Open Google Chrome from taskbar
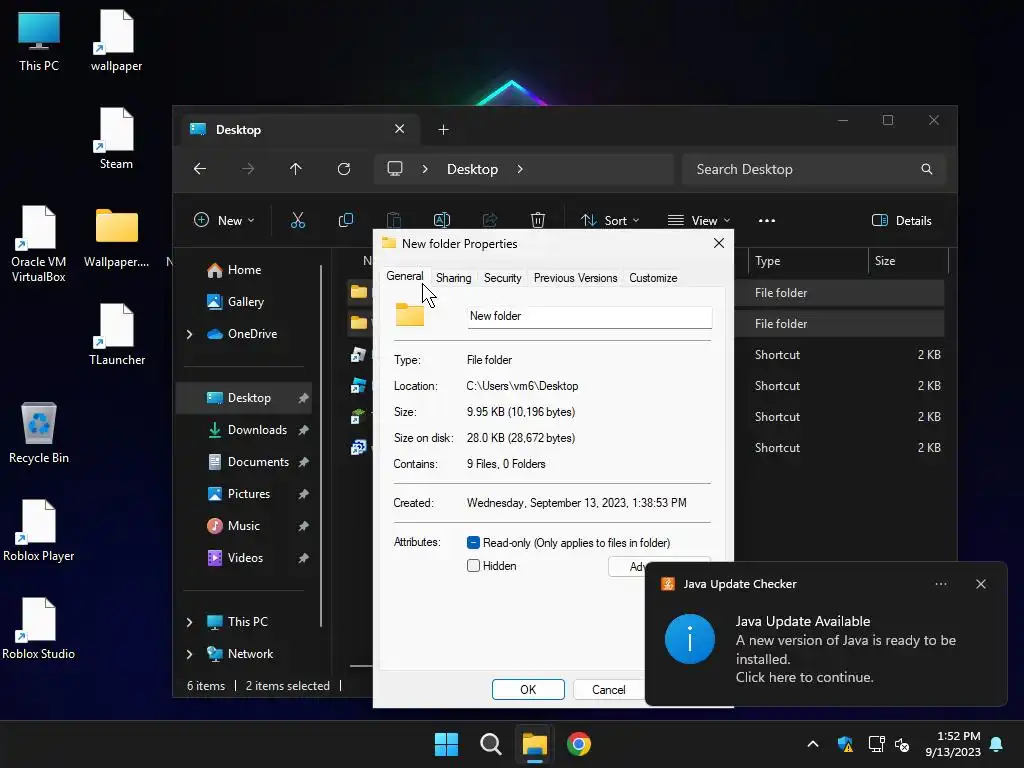This screenshot has height=768, width=1024. (x=579, y=744)
